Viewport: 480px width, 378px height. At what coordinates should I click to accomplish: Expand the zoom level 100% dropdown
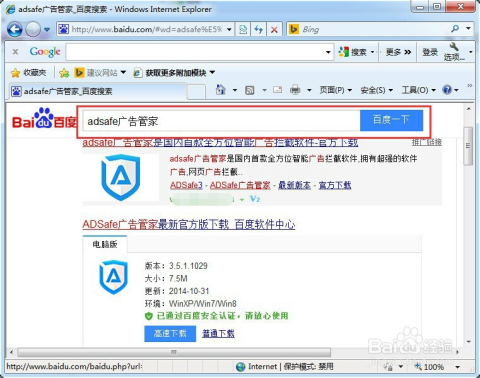click(x=458, y=367)
